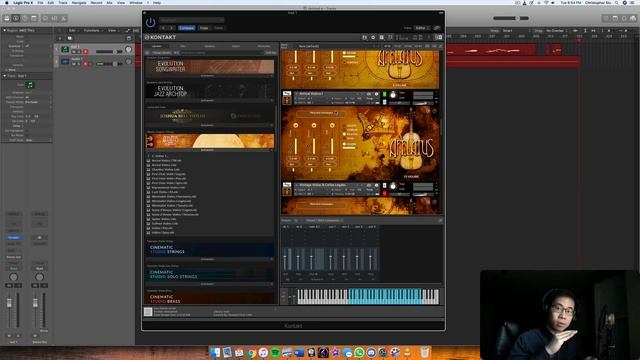This screenshot has height=360, width=640.
Task: Open File menu in macOS menu bar
Action: click(x=40, y=2)
